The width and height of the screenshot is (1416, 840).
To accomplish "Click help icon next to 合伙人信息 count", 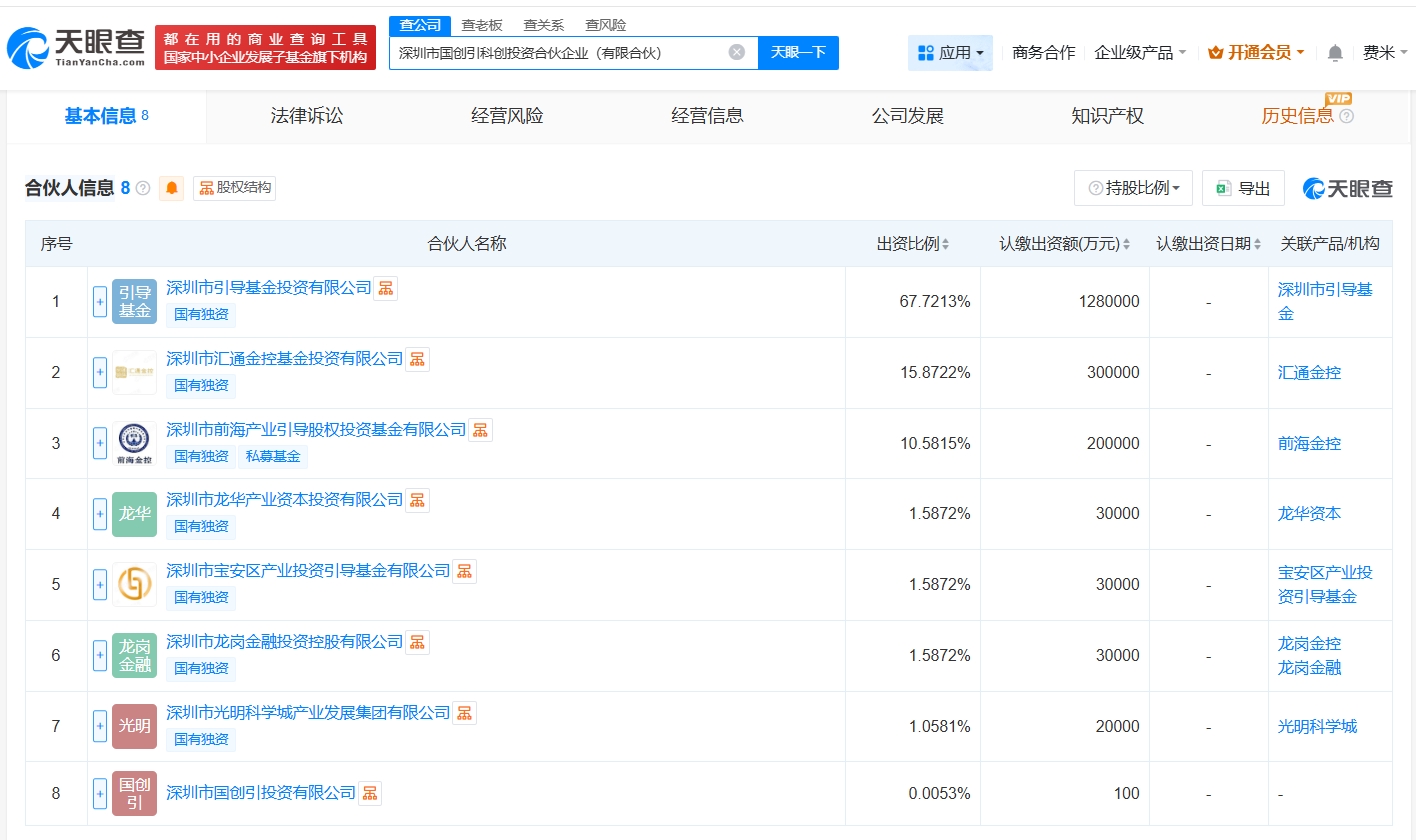I will click(143, 188).
